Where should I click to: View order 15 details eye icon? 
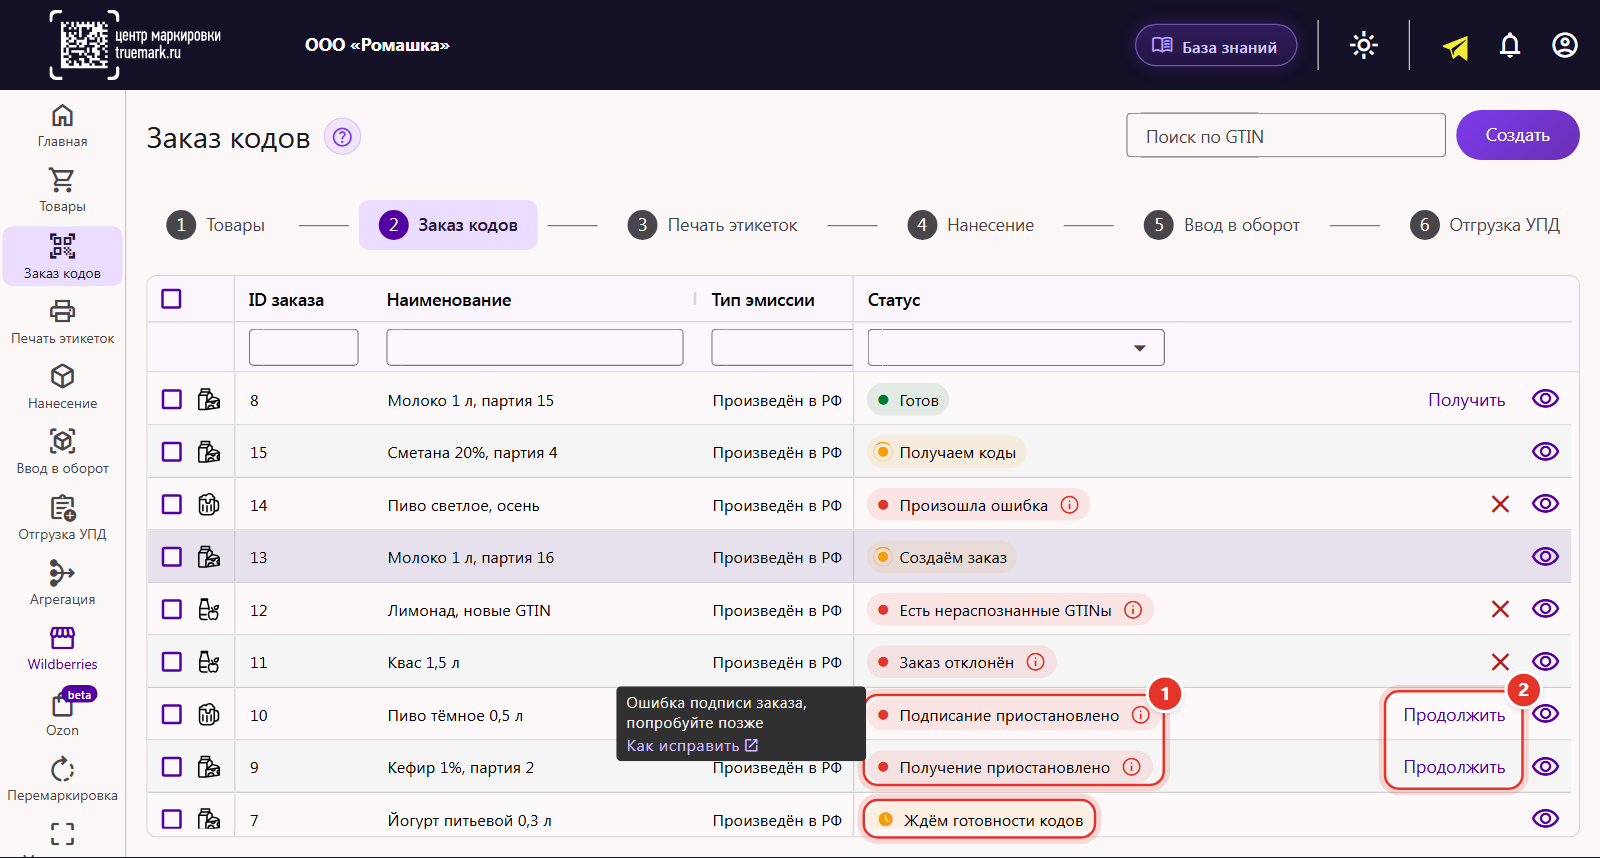pyautogui.click(x=1545, y=451)
